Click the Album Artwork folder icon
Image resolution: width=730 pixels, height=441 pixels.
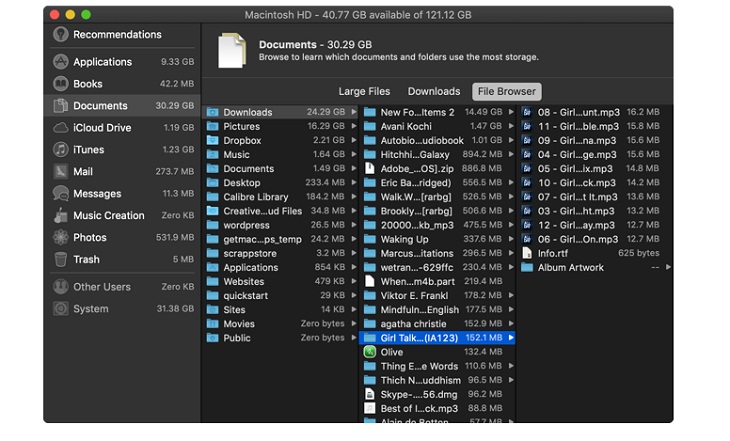[527, 267]
